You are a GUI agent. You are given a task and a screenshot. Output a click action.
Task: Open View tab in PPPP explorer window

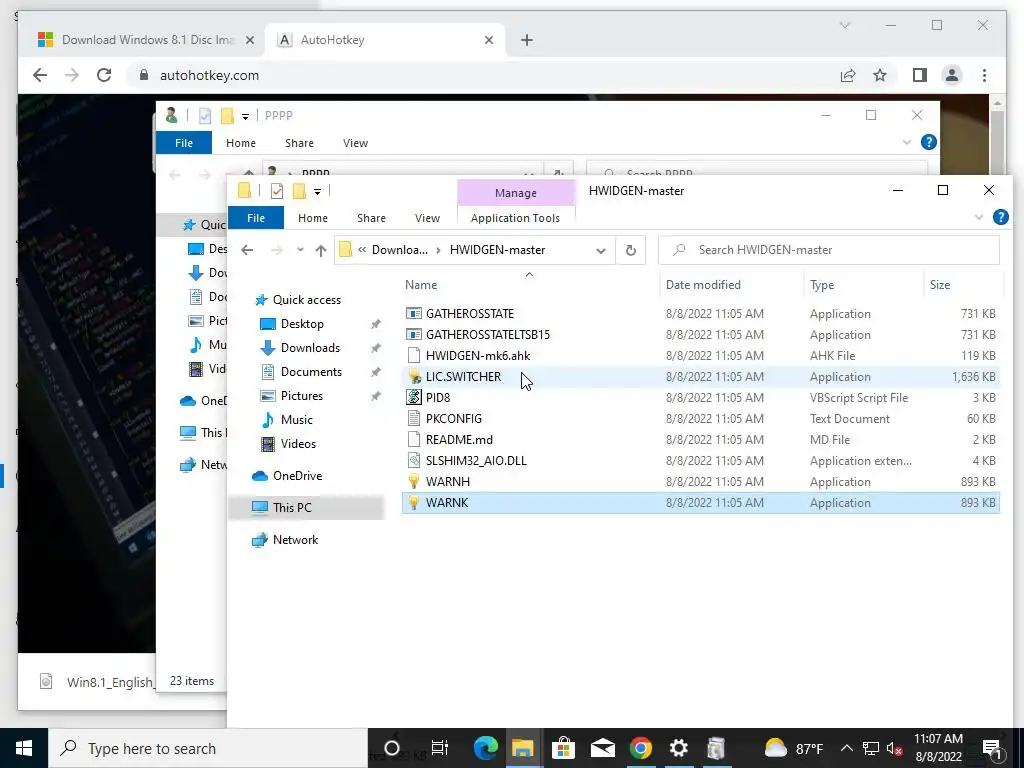[x=355, y=143]
